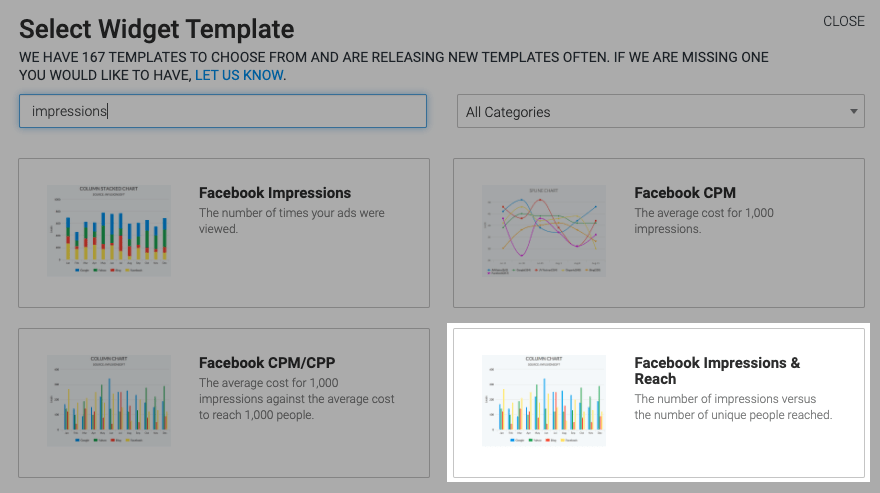This screenshot has width=880, height=493.
Task: Select the Facebook CPM spline chart thumbnail
Action: click(544, 230)
